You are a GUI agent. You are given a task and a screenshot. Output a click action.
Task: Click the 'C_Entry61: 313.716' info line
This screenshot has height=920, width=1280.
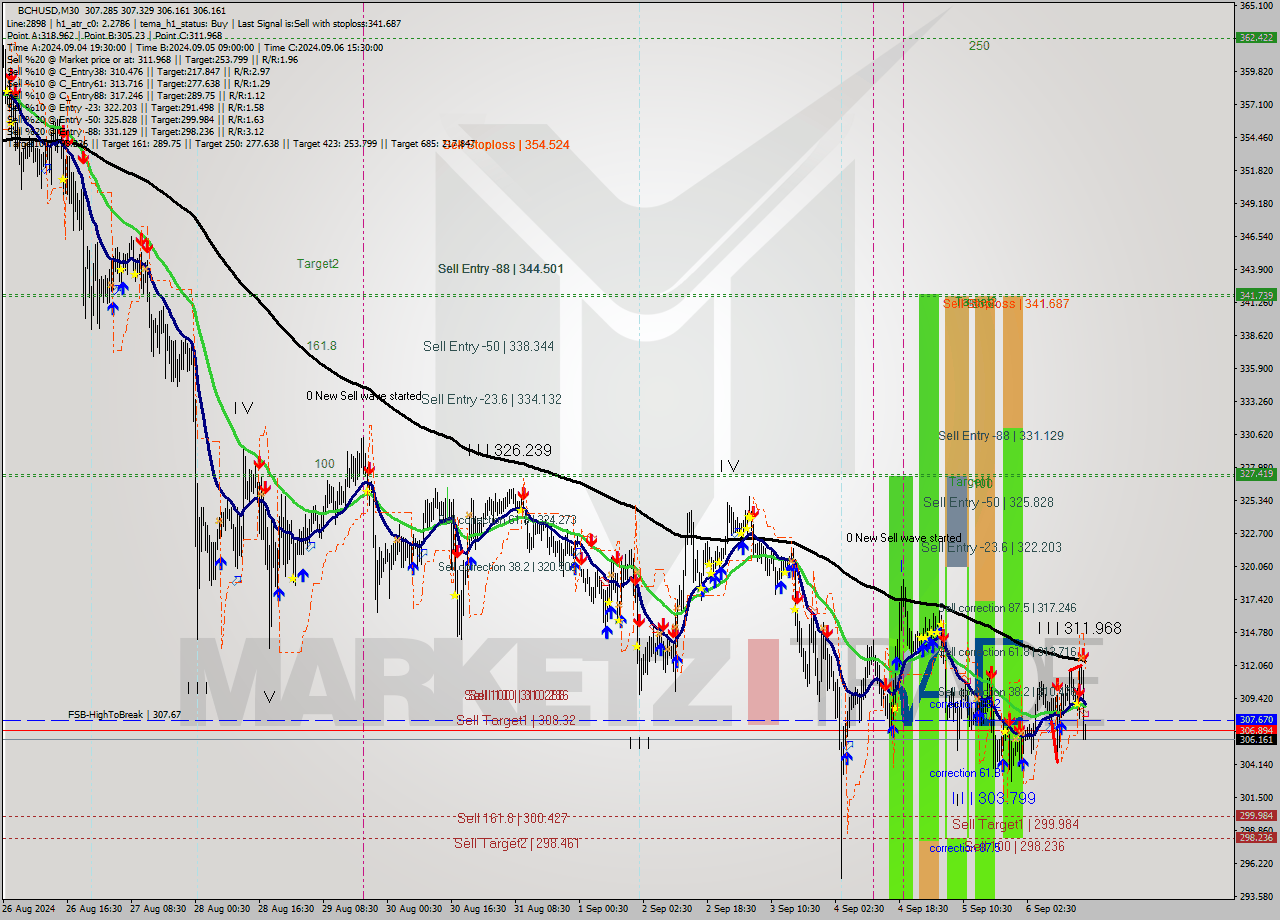click(x=138, y=83)
